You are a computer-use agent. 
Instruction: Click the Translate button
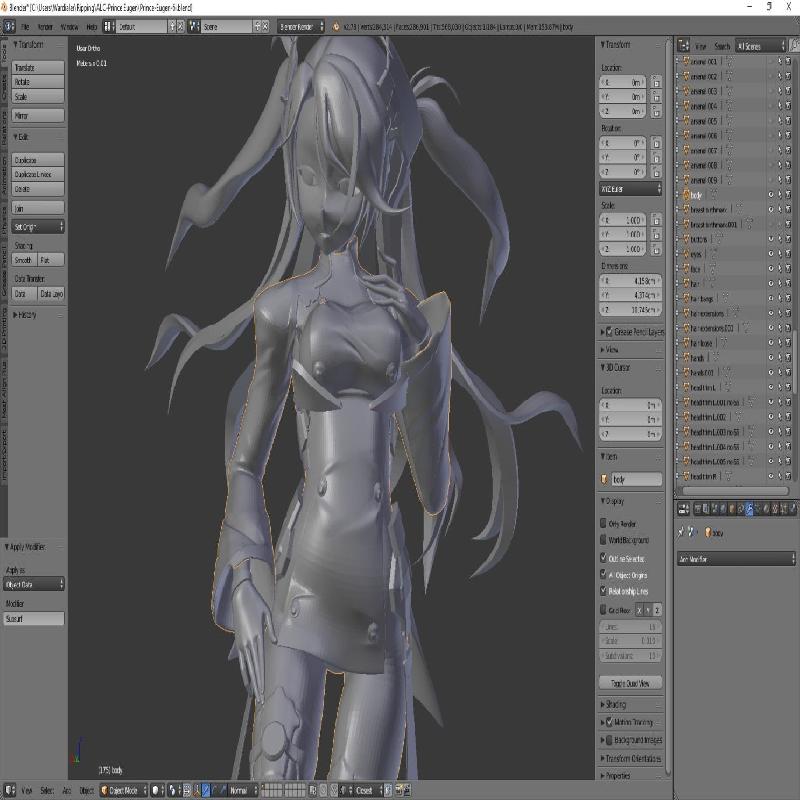pyautogui.click(x=38, y=67)
